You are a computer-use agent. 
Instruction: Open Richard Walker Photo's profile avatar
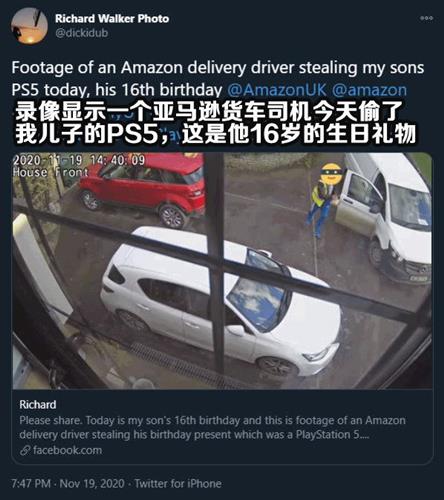tap(29, 26)
